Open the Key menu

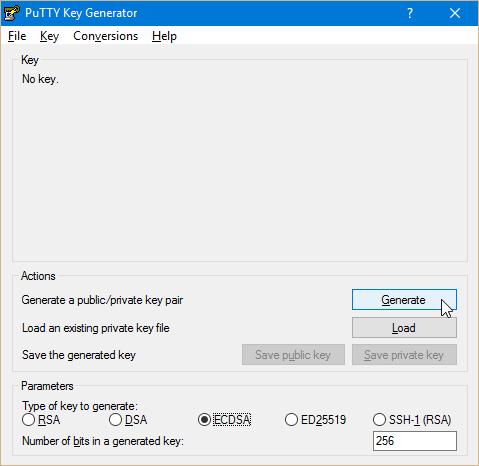pyautogui.click(x=49, y=36)
